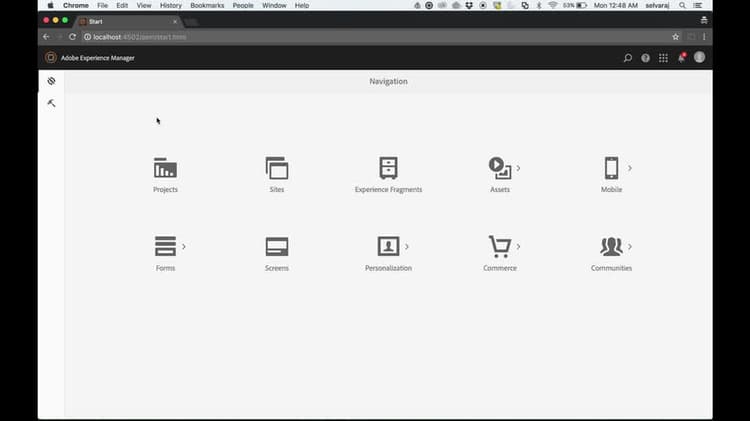
Task: Close the Start tab
Action: (x=175, y=22)
